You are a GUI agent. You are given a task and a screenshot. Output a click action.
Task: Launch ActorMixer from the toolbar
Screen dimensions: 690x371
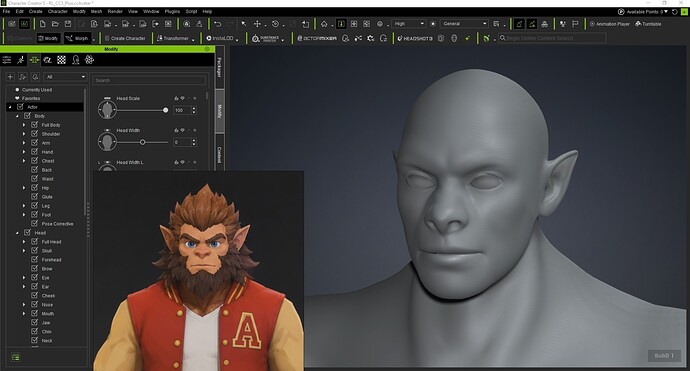pos(317,38)
